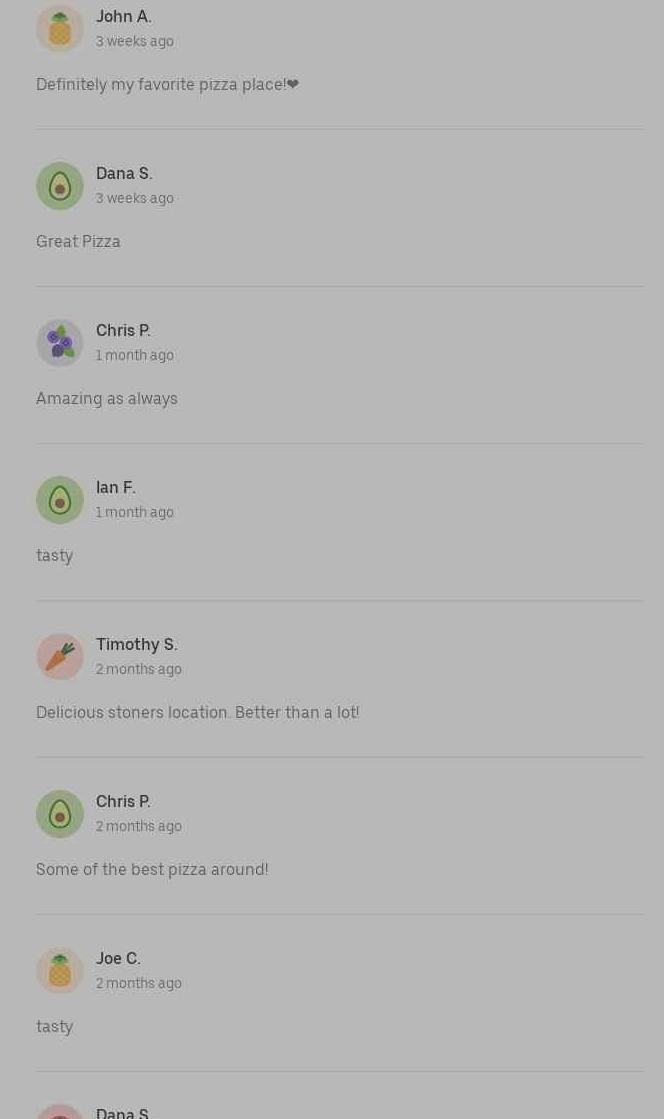Click Ian F.'s avocado avatar icon
This screenshot has height=1119, width=664.
[60, 500]
